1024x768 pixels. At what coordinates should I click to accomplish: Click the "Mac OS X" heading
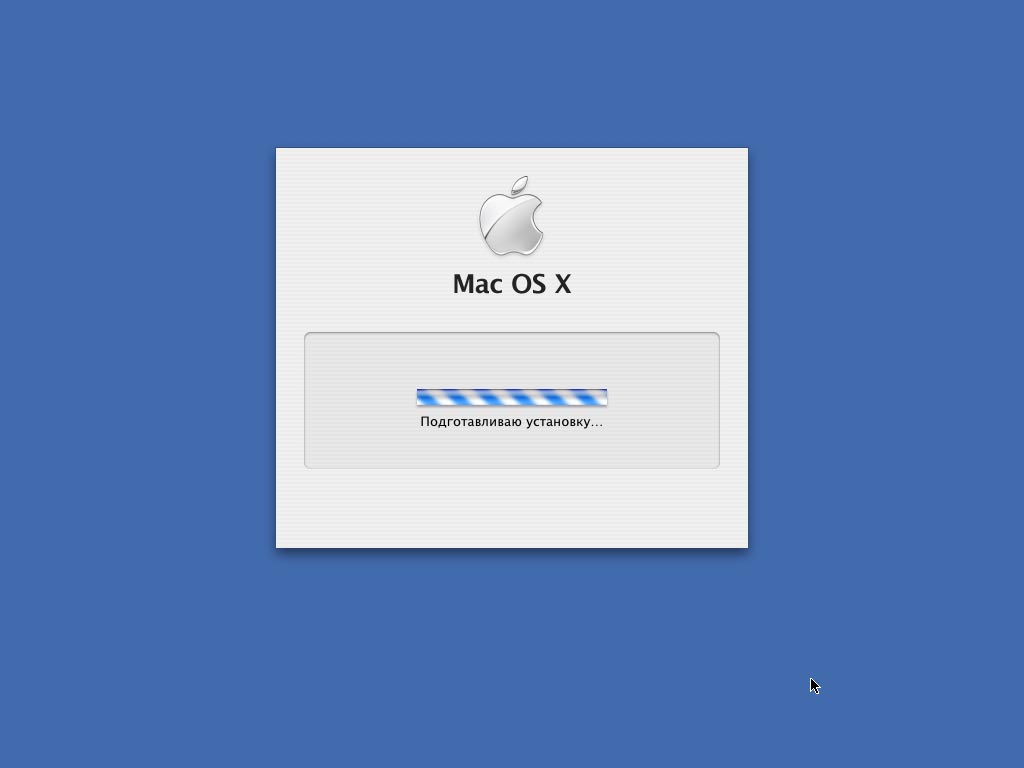[512, 284]
